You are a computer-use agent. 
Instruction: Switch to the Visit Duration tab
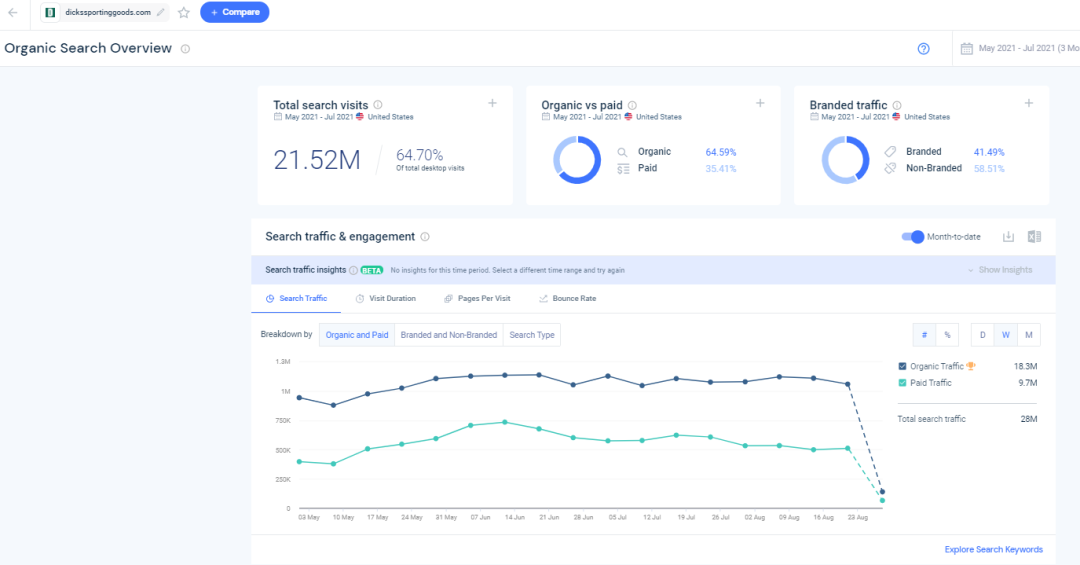pyautogui.click(x=386, y=298)
